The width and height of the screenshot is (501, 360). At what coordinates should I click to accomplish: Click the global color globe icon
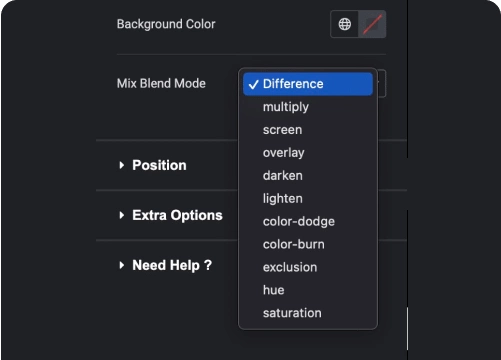click(x=344, y=24)
